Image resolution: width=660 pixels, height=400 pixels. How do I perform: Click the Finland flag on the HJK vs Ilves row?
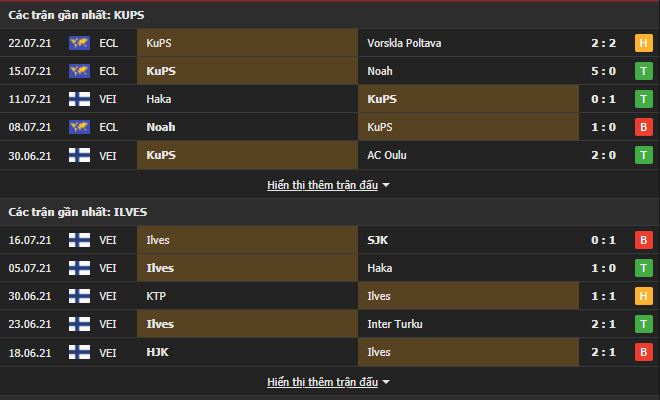tap(79, 352)
